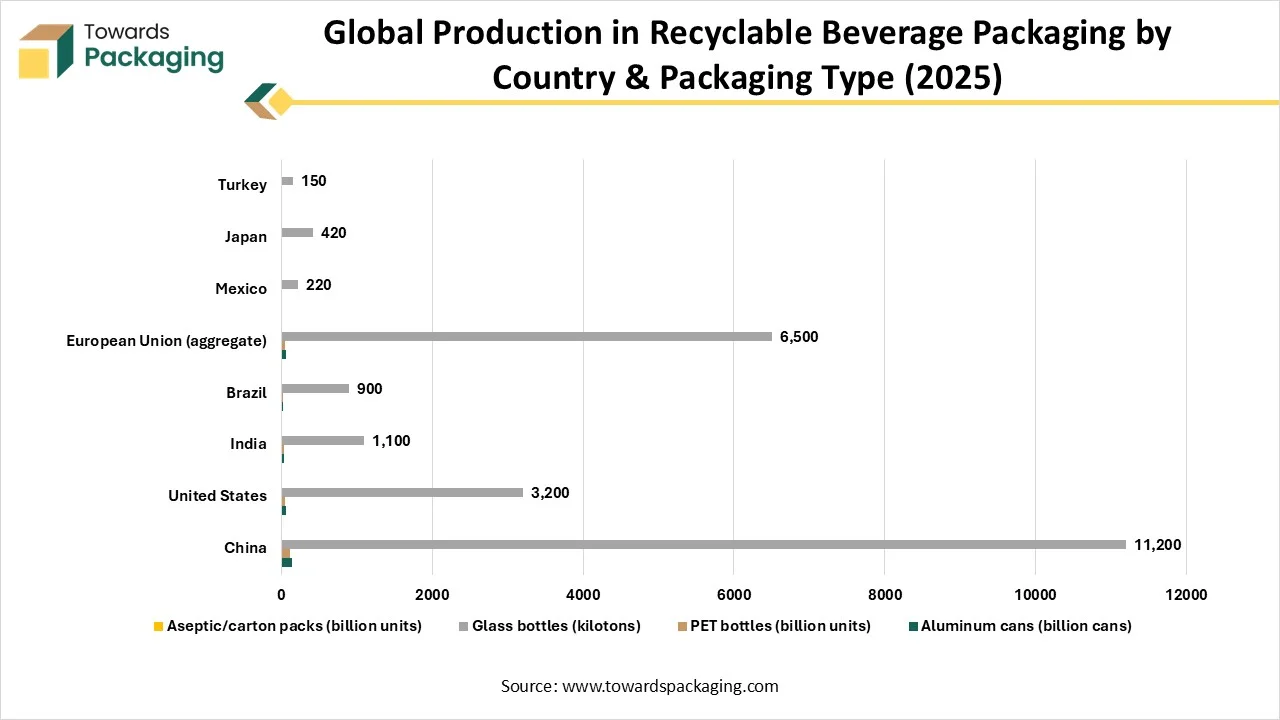Select the 11,200 data label
This screenshot has height=720, width=1280.
click(1157, 545)
